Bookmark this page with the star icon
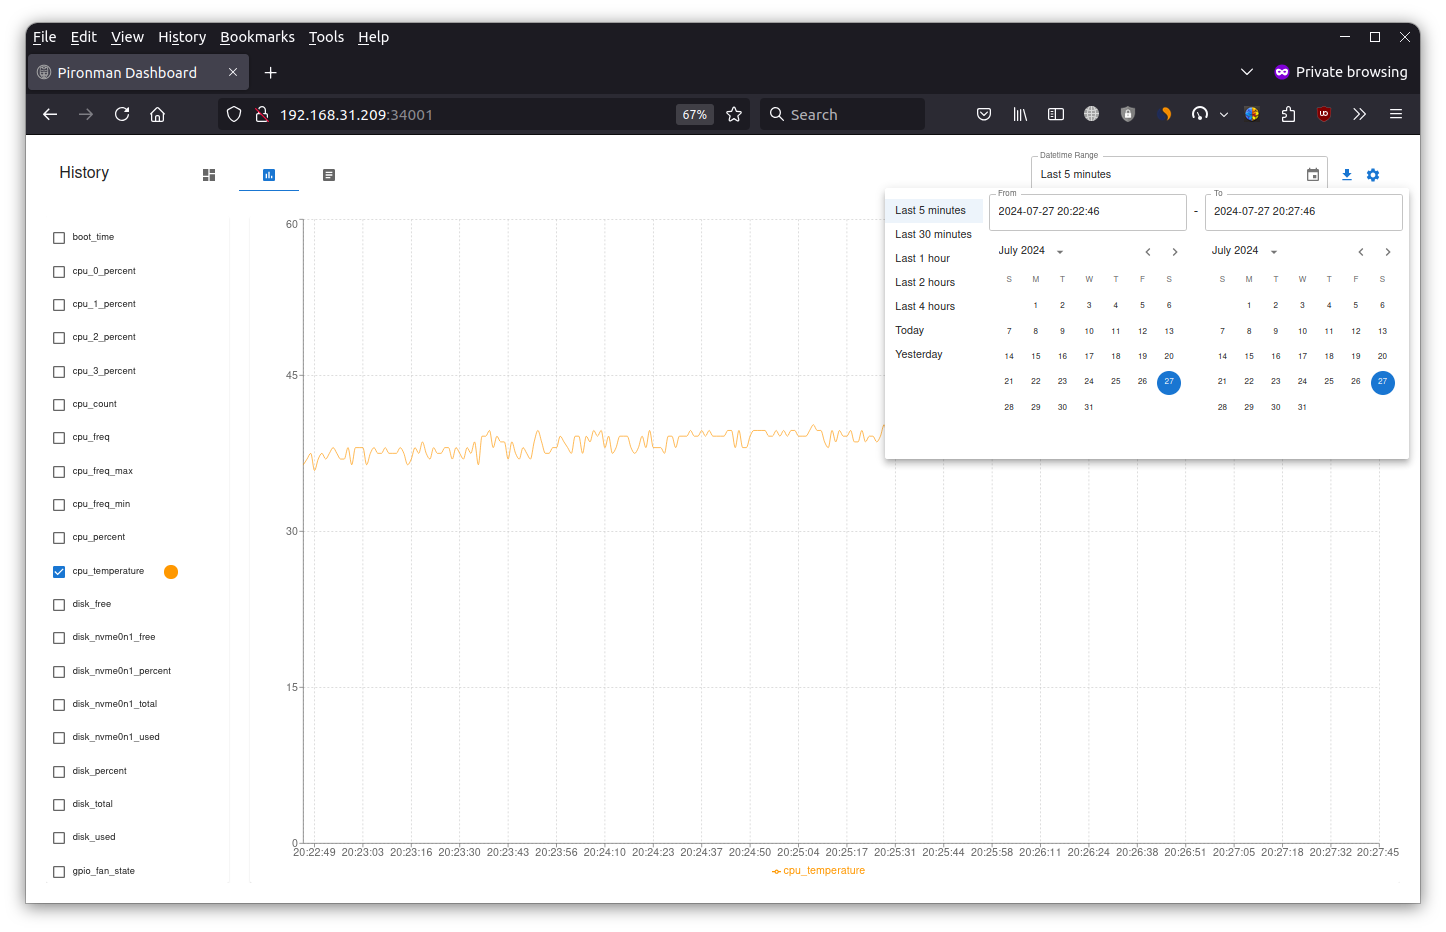Viewport: 1446px width, 932px height. [x=734, y=114]
